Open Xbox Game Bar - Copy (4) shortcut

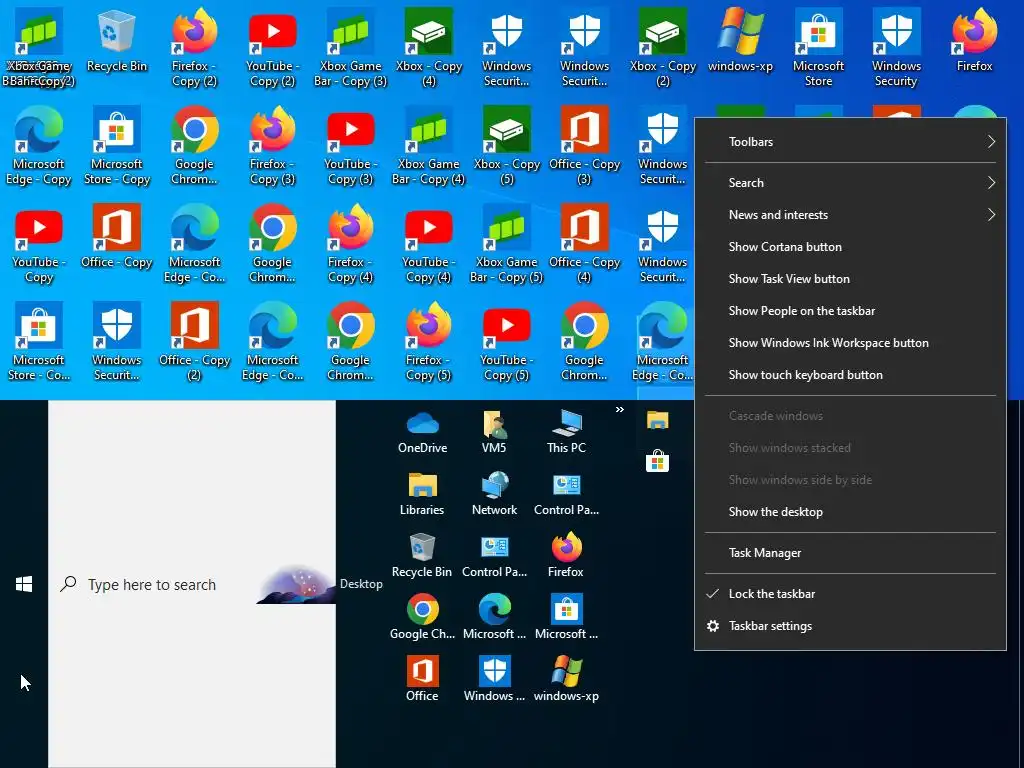coord(428,145)
